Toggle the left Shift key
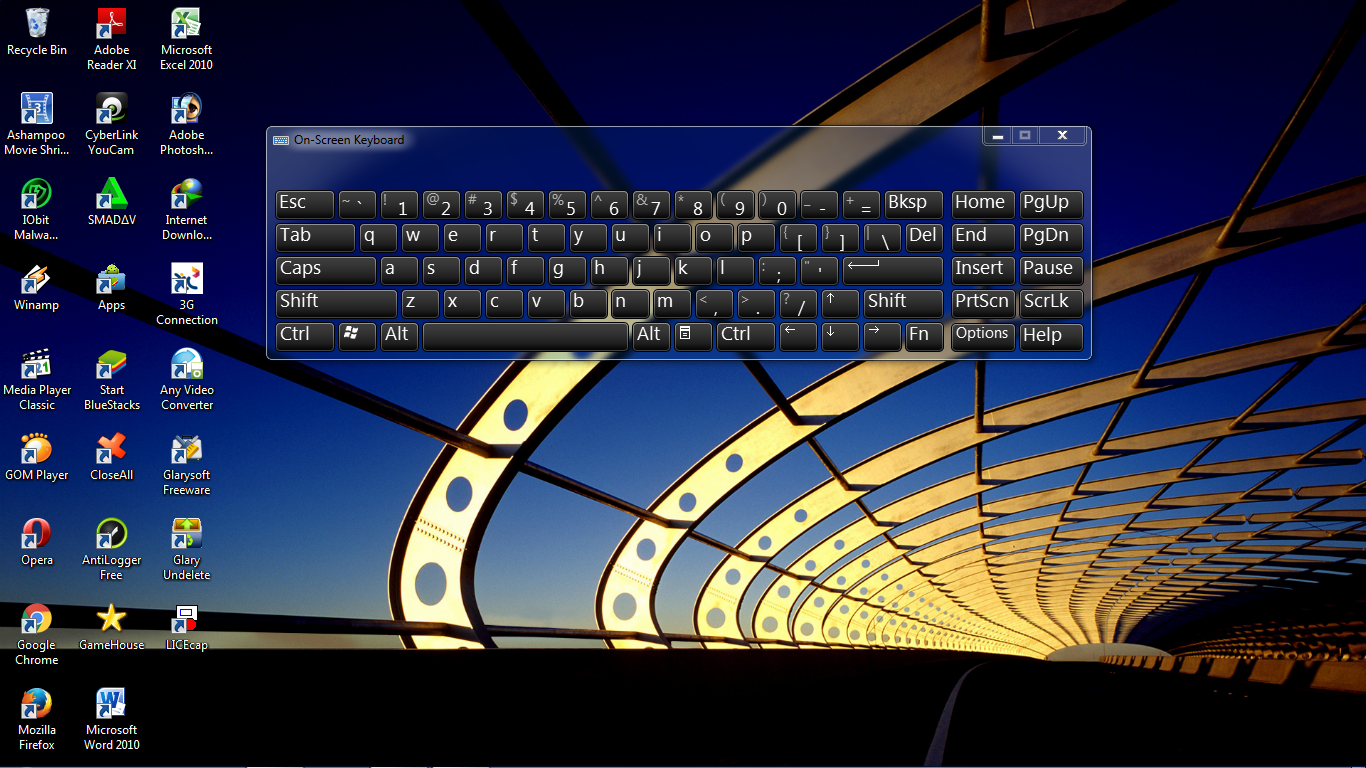 335,303
